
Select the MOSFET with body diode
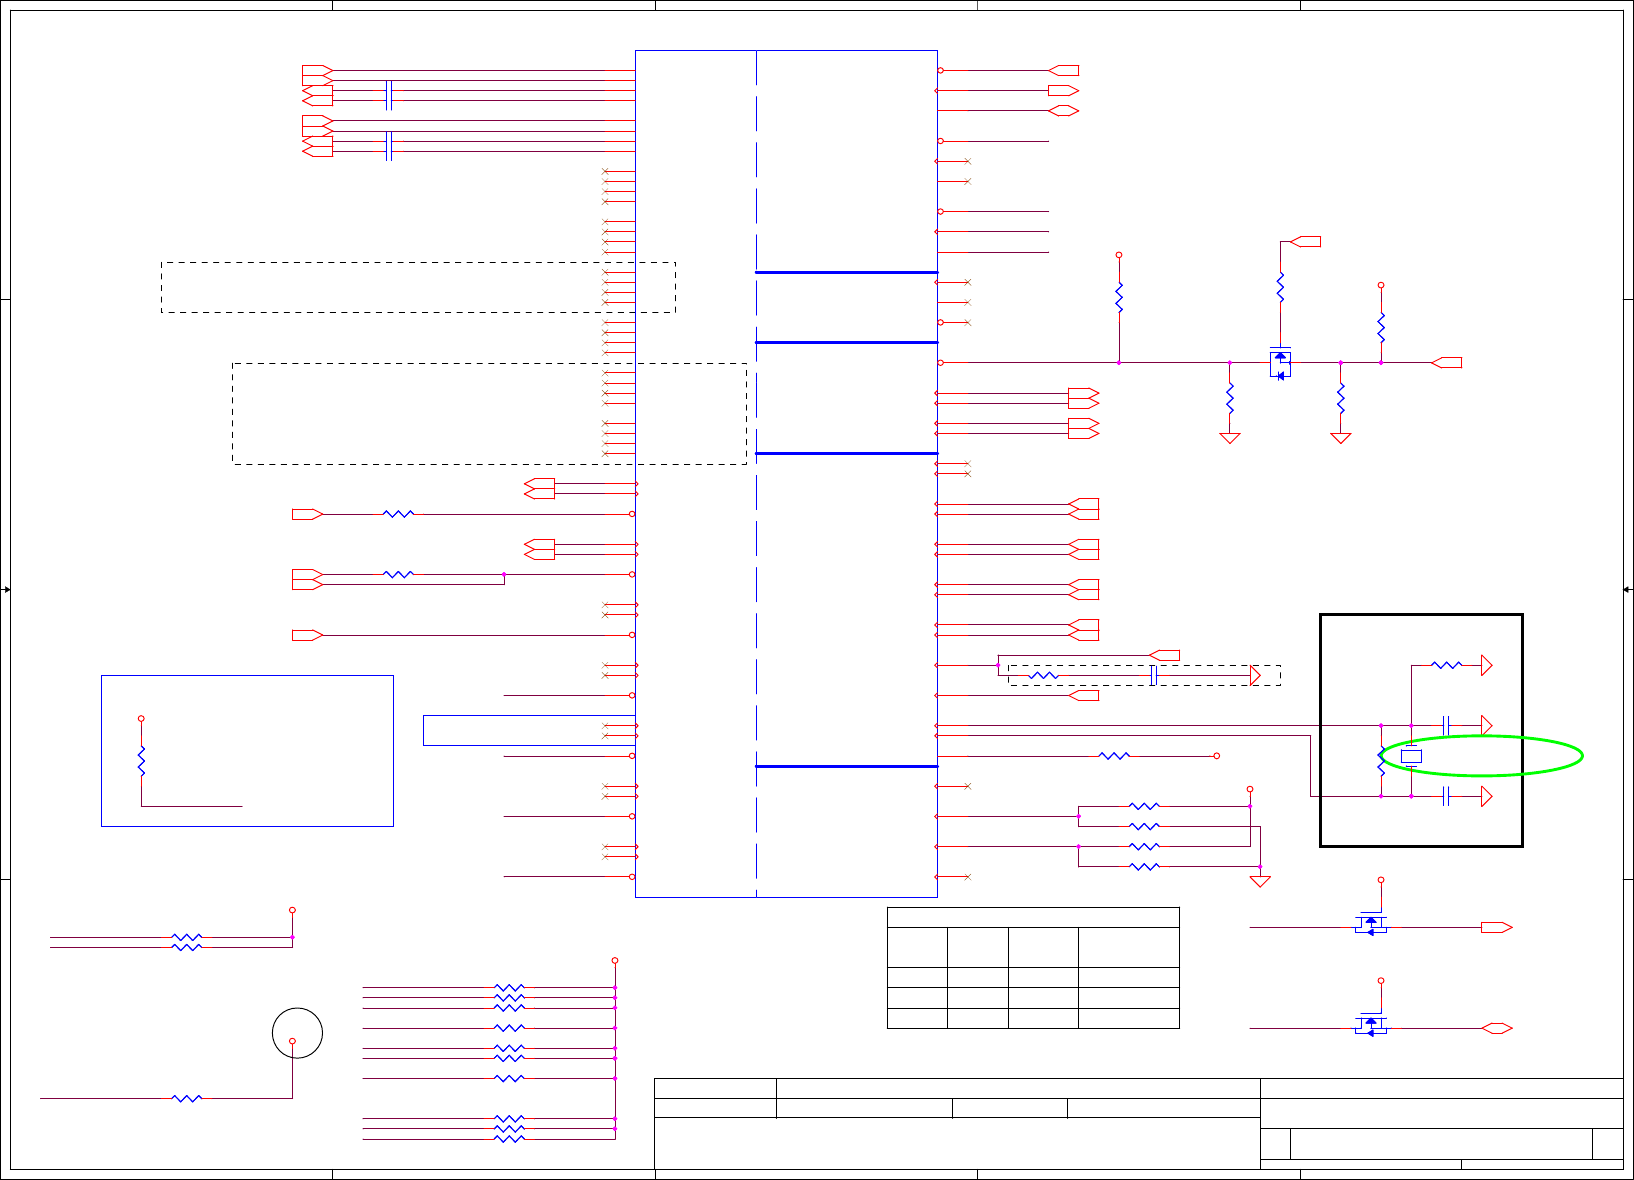pyautogui.click(x=1280, y=363)
